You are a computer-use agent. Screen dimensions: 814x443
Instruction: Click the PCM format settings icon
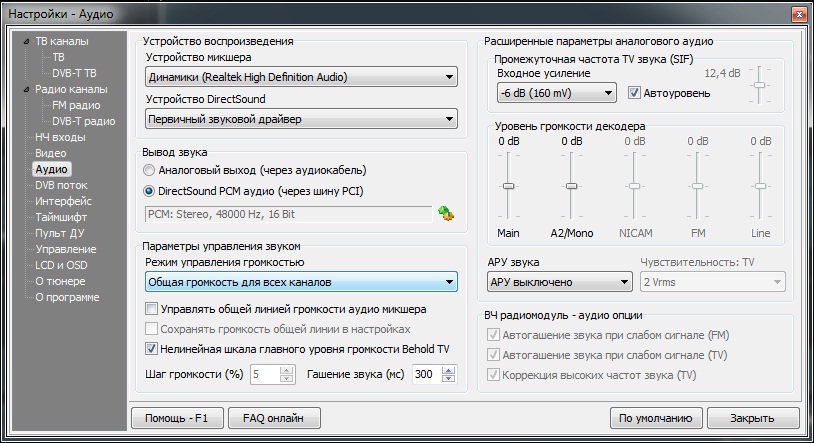click(445, 213)
